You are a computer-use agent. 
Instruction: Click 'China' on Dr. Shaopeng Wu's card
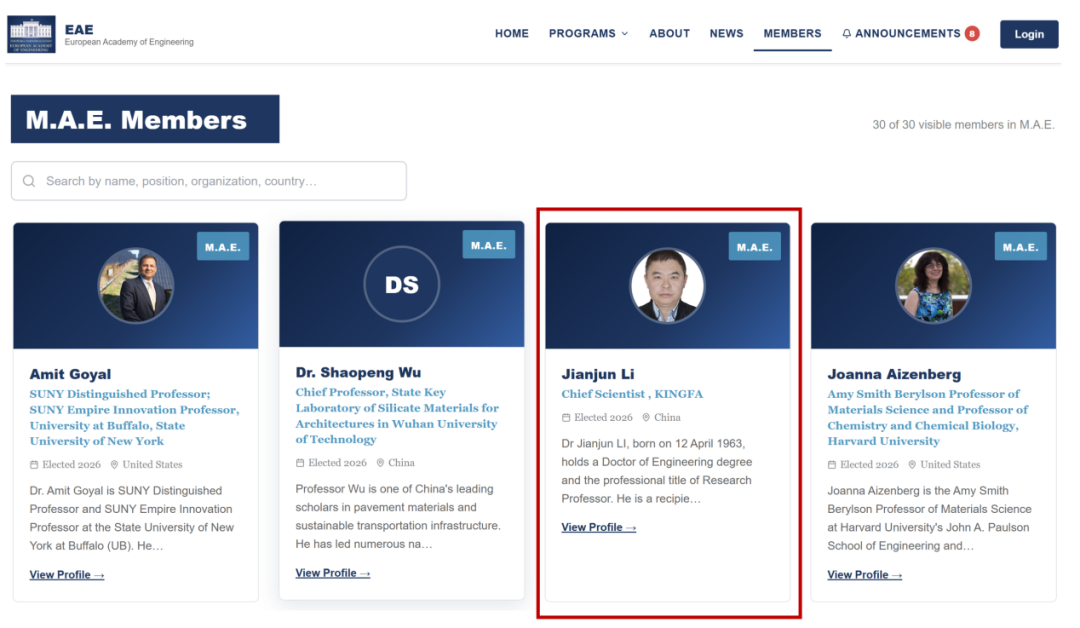tap(402, 463)
